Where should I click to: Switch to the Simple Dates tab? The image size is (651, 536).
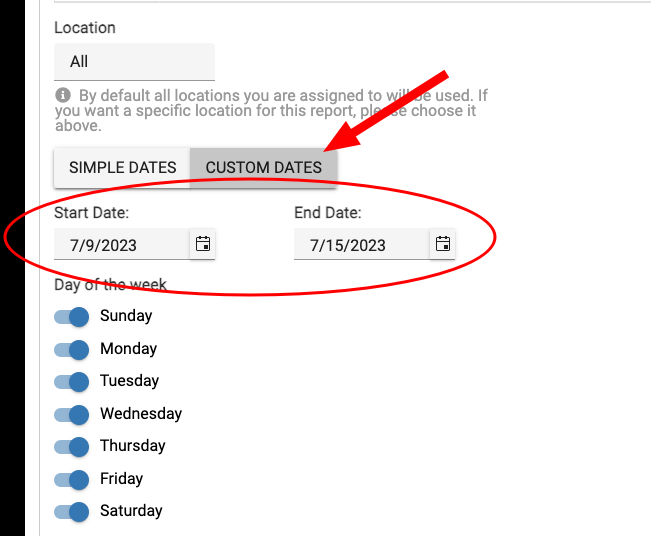click(122, 167)
